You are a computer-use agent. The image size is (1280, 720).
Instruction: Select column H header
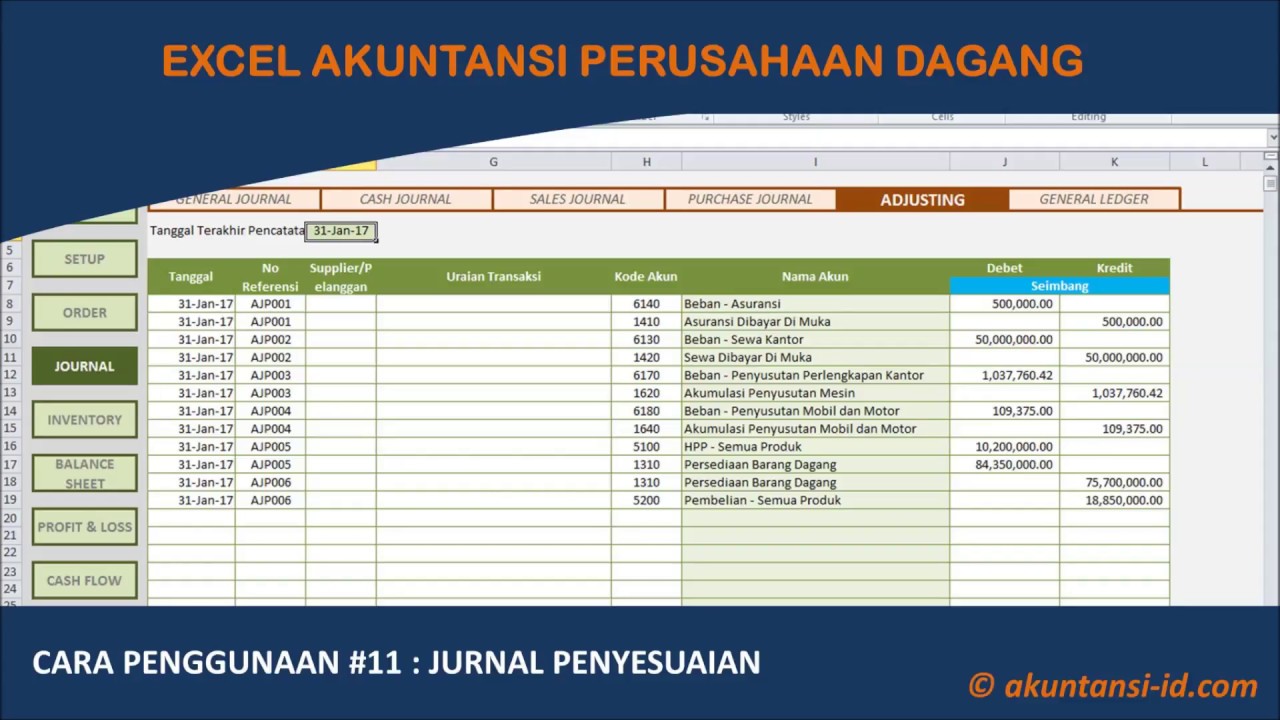(646, 162)
